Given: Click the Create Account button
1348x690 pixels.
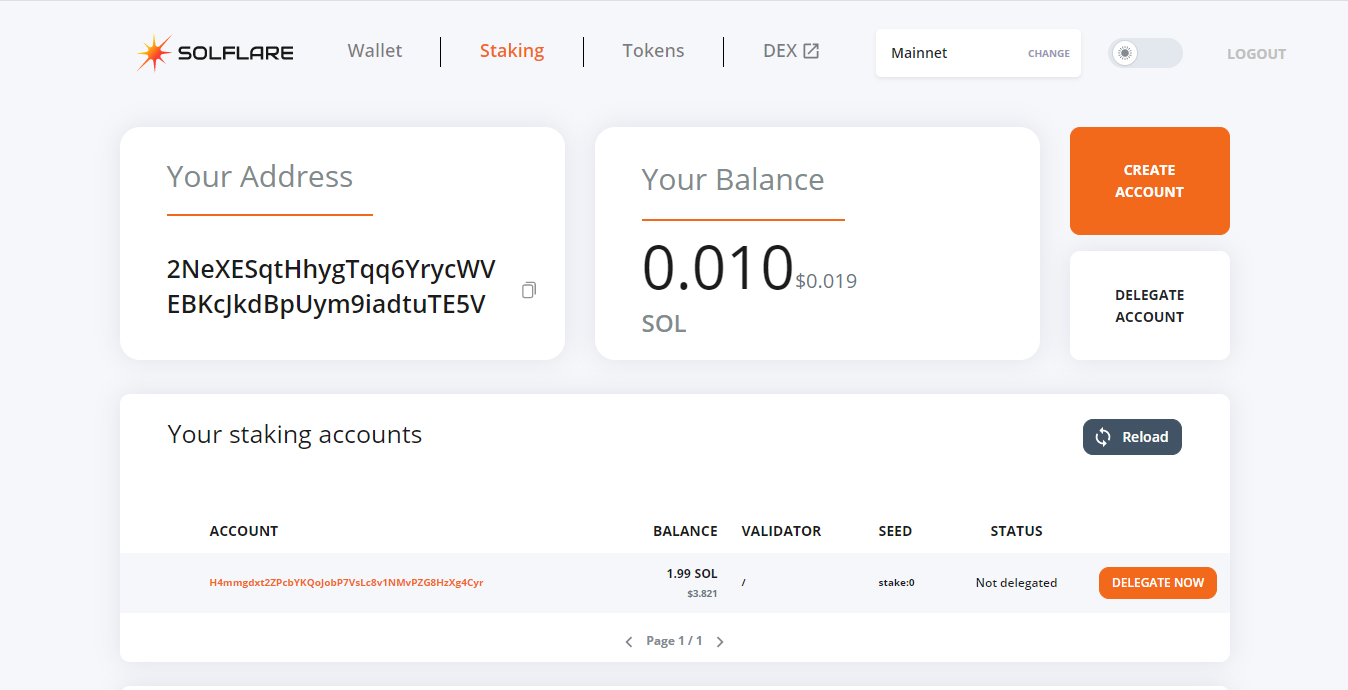Looking at the screenshot, I should [1150, 181].
